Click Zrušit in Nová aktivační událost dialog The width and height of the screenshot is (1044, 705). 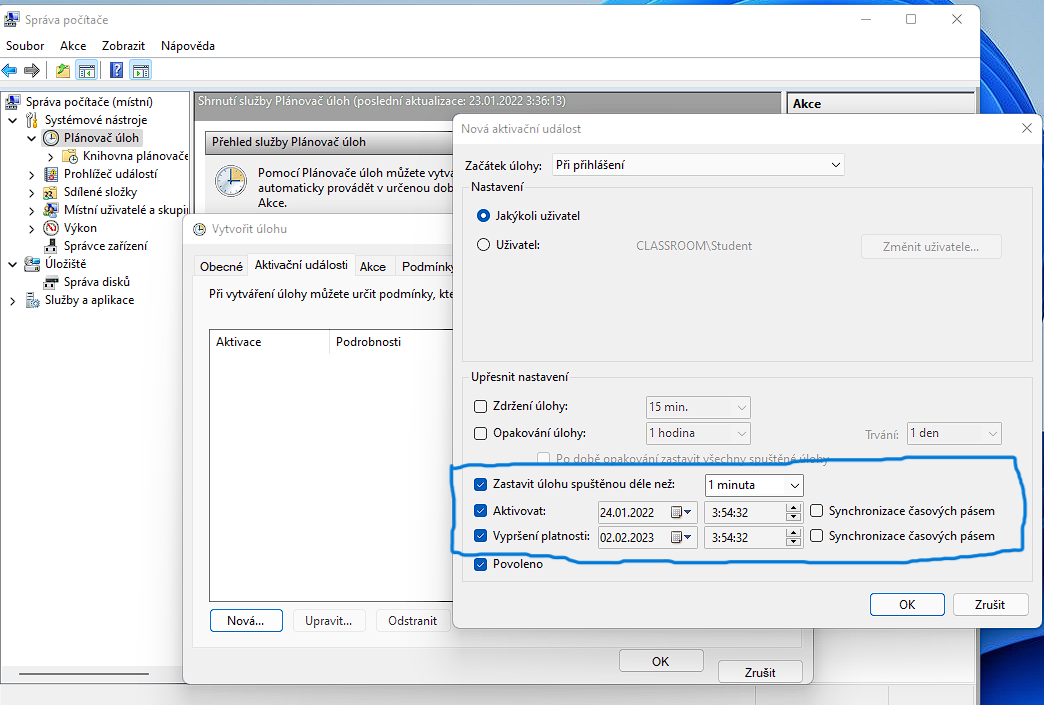click(990, 604)
